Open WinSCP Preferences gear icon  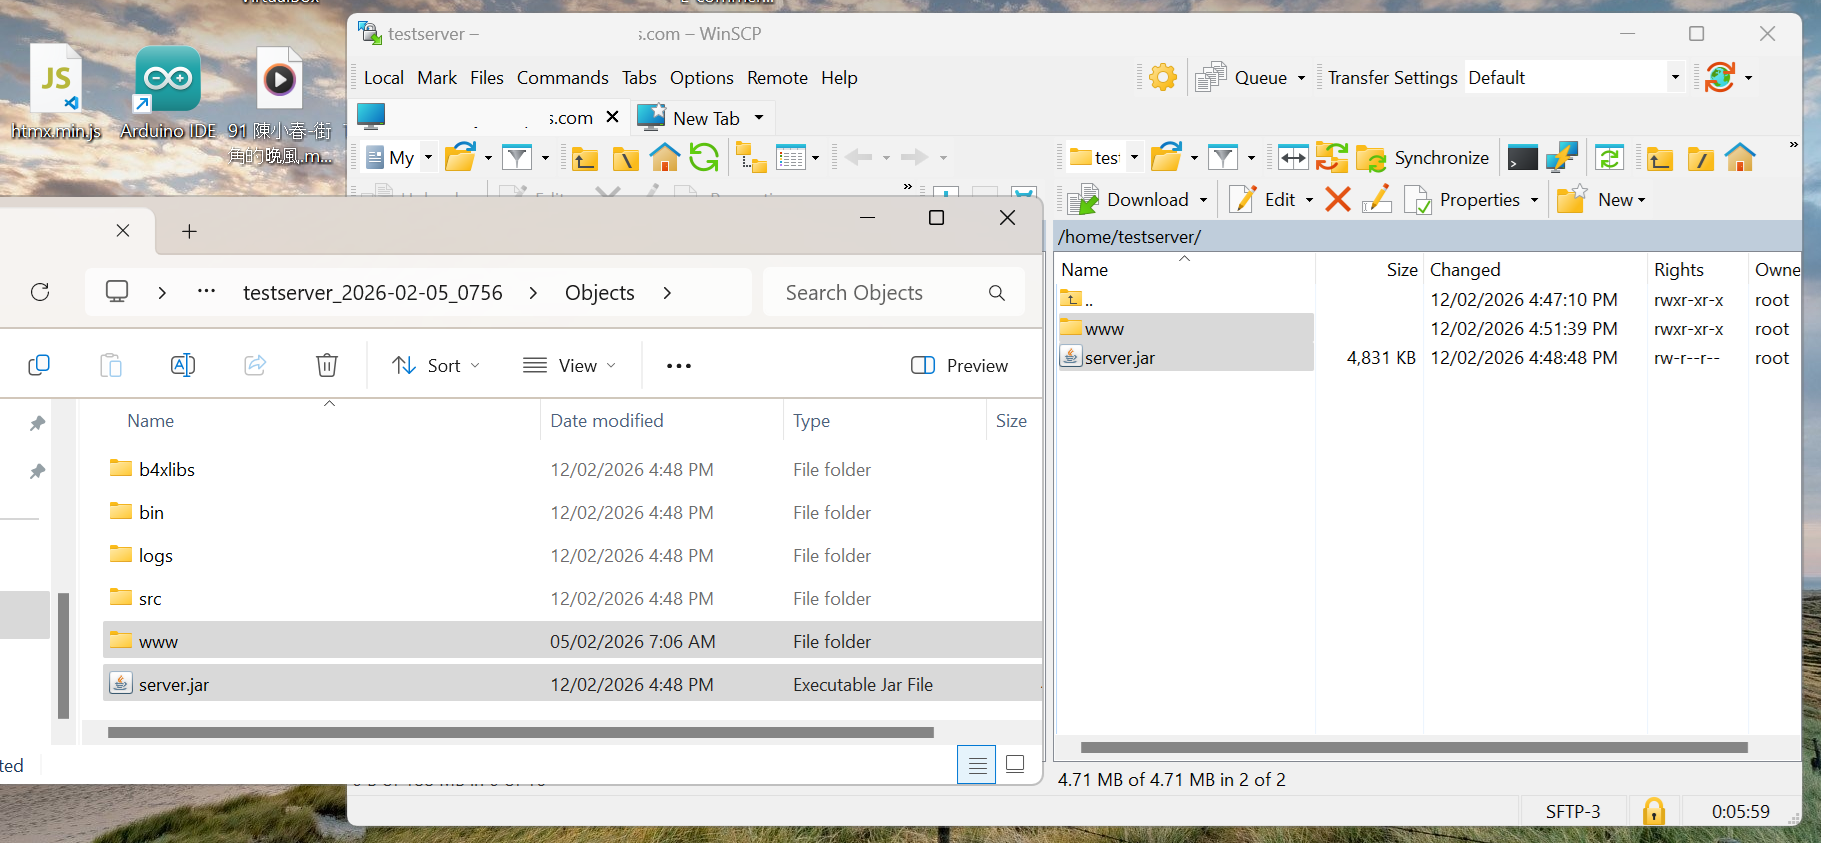pyautogui.click(x=1163, y=77)
